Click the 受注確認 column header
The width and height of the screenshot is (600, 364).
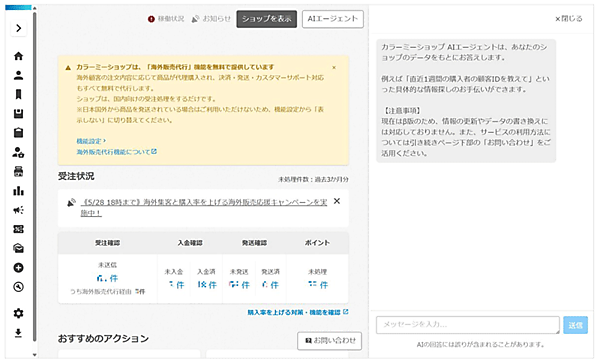tap(108, 243)
